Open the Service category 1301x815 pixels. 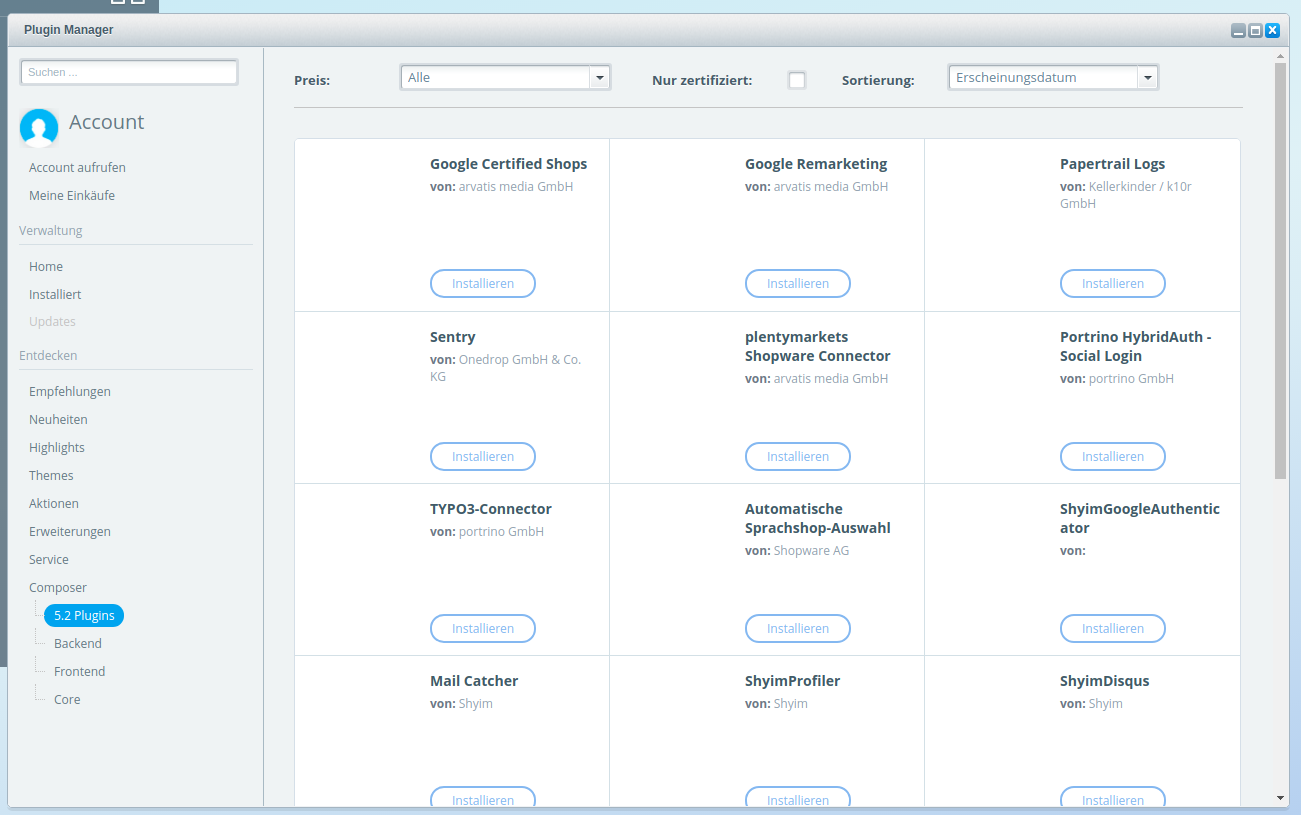point(49,559)
